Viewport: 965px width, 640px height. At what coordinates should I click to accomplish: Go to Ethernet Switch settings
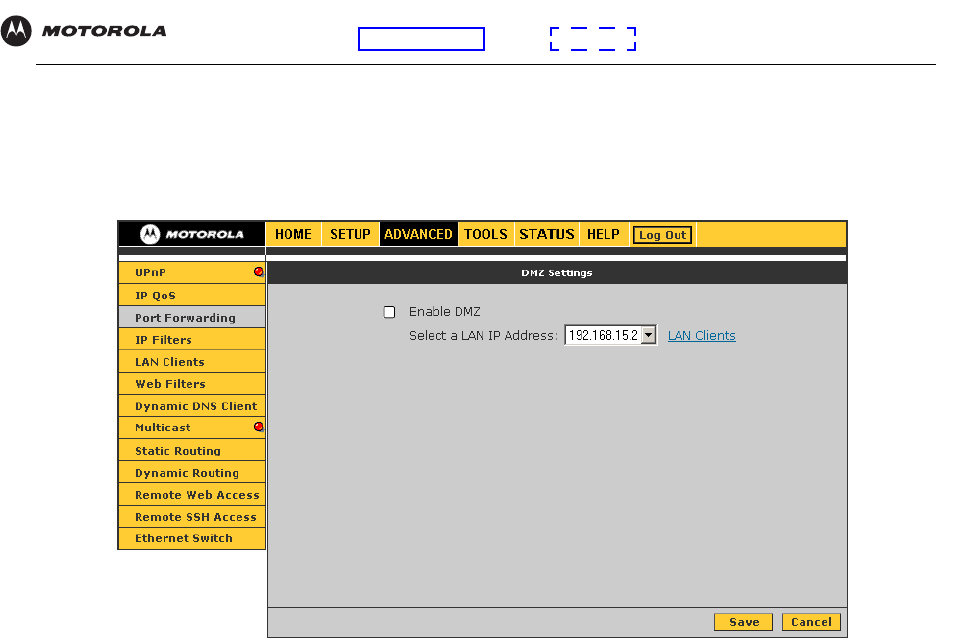click(x=191, y=538)
